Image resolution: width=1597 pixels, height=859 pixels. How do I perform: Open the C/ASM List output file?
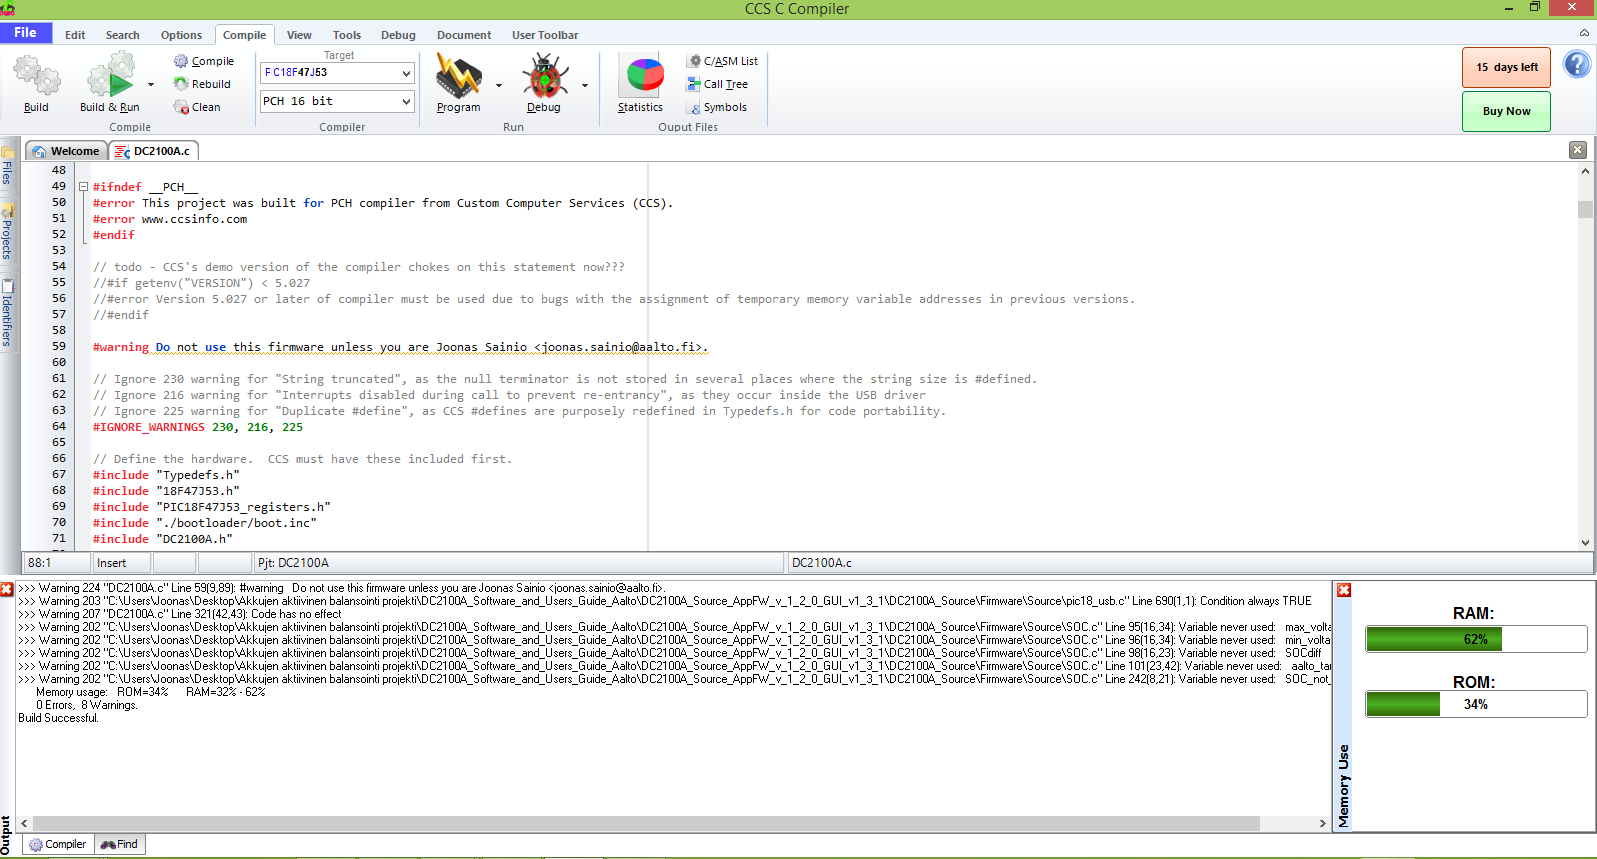[722, 61]
